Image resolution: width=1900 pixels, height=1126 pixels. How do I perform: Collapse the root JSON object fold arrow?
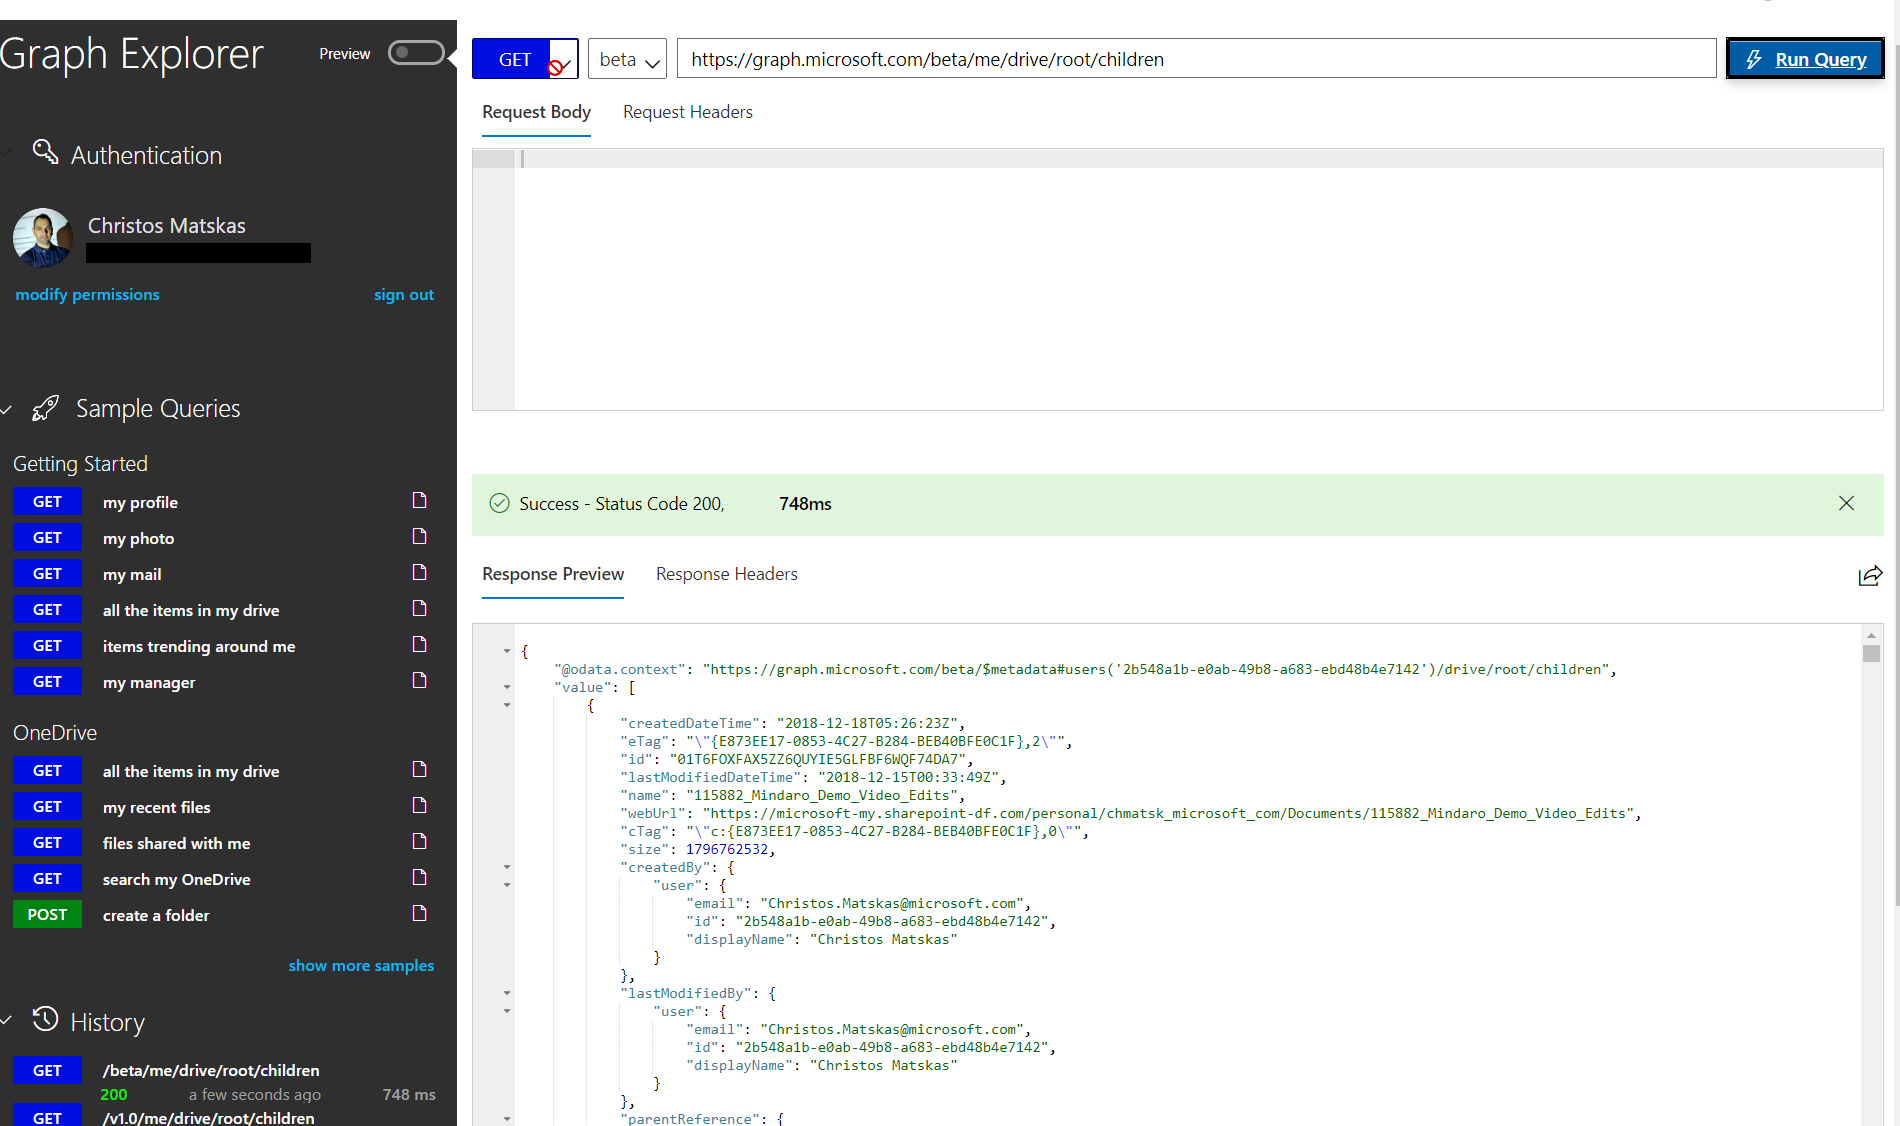pyautogui.click(x=507, y=651)
